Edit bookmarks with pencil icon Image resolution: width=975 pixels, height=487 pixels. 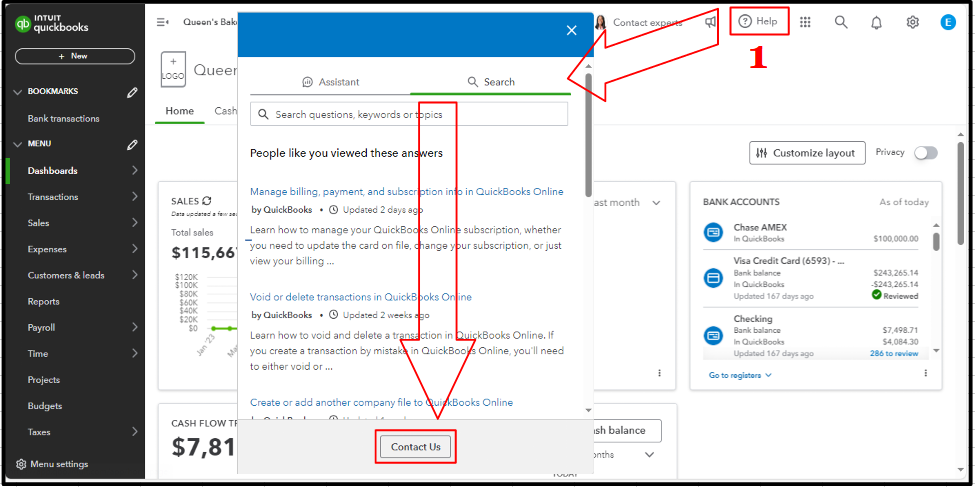[132, 93]
